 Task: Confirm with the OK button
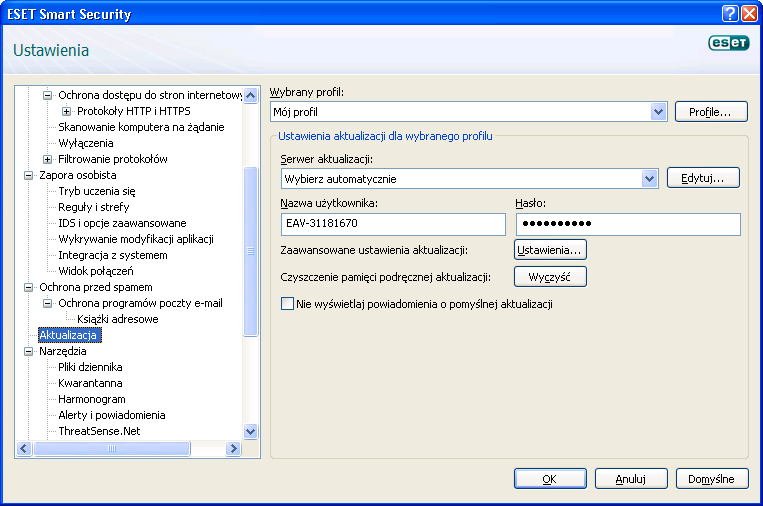[x=550, y=479]
